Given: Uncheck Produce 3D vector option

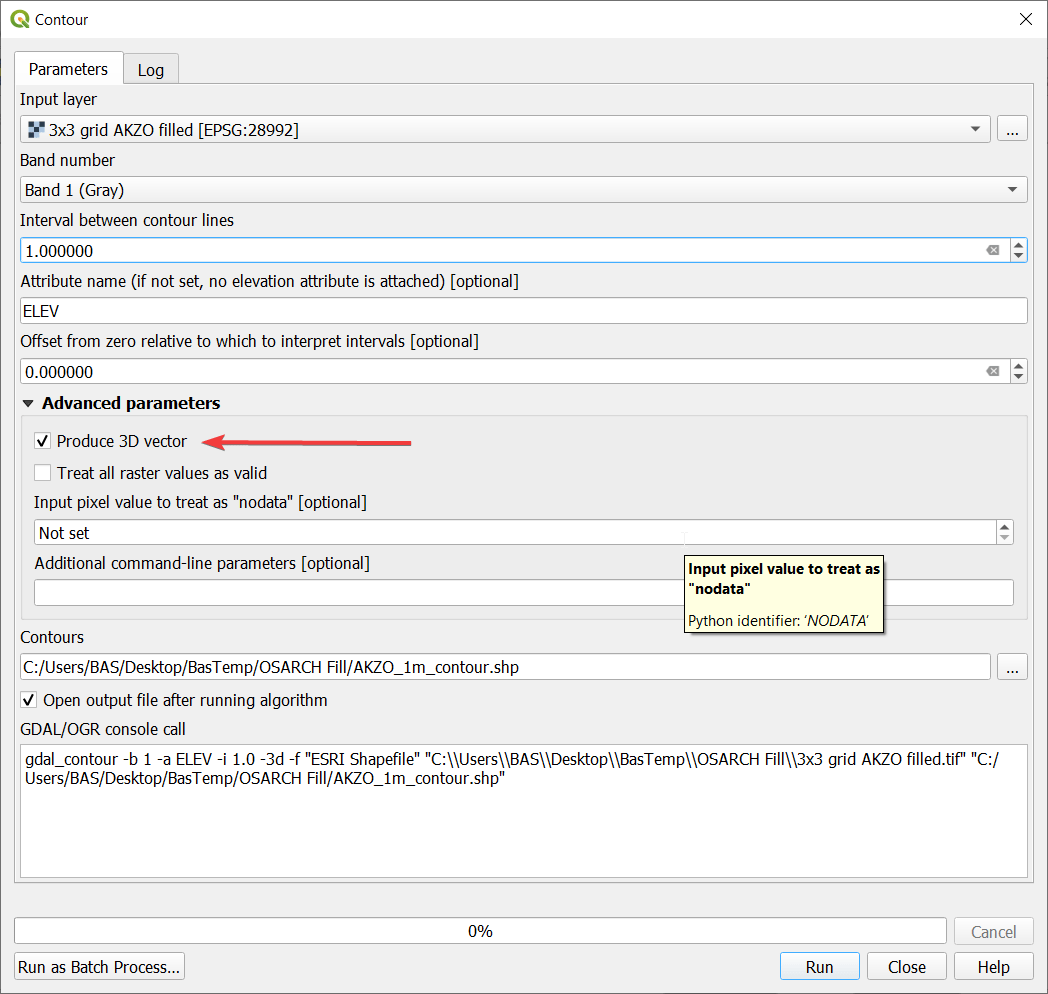Looking at the screenshot, I should 43,441.
